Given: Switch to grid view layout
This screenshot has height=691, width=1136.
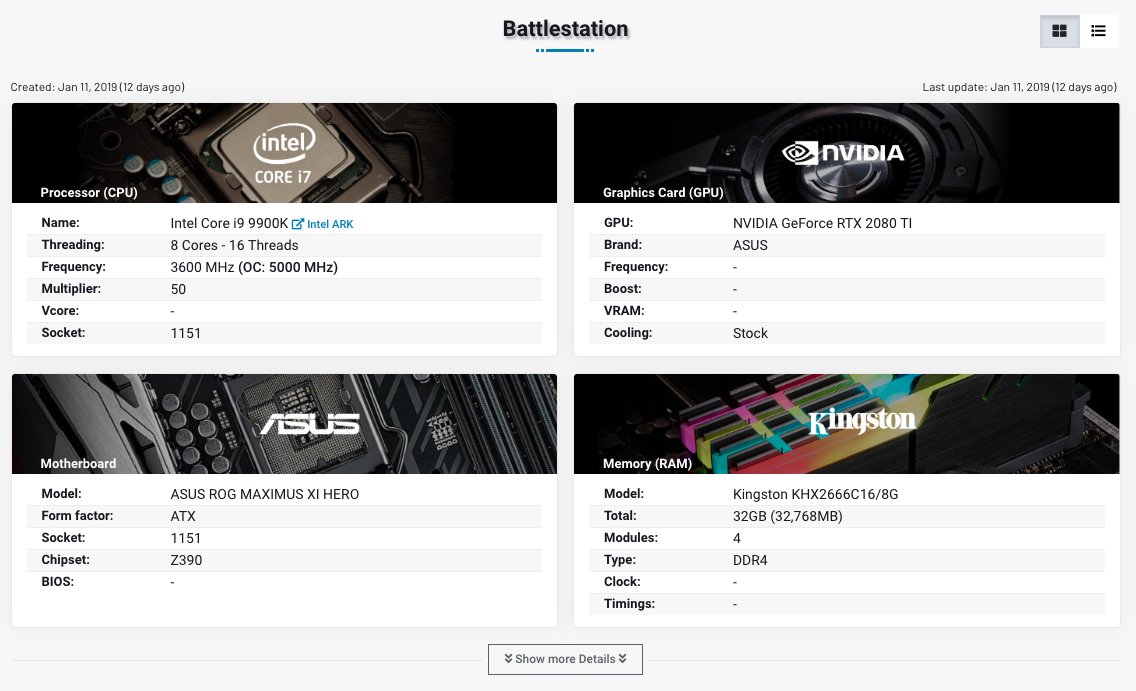Looking at the screenshot, I should click(1059, 31).
